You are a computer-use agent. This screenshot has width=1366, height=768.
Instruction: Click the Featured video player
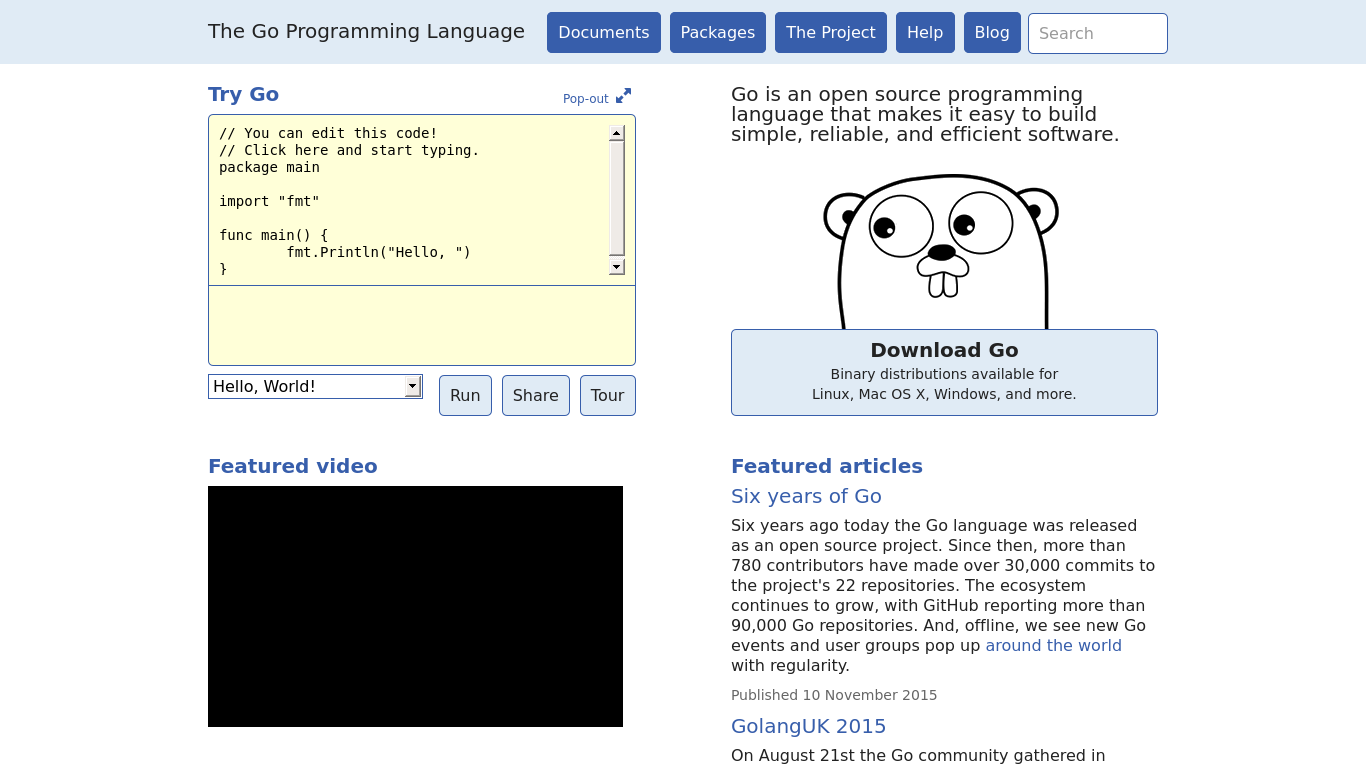[415, 606]
